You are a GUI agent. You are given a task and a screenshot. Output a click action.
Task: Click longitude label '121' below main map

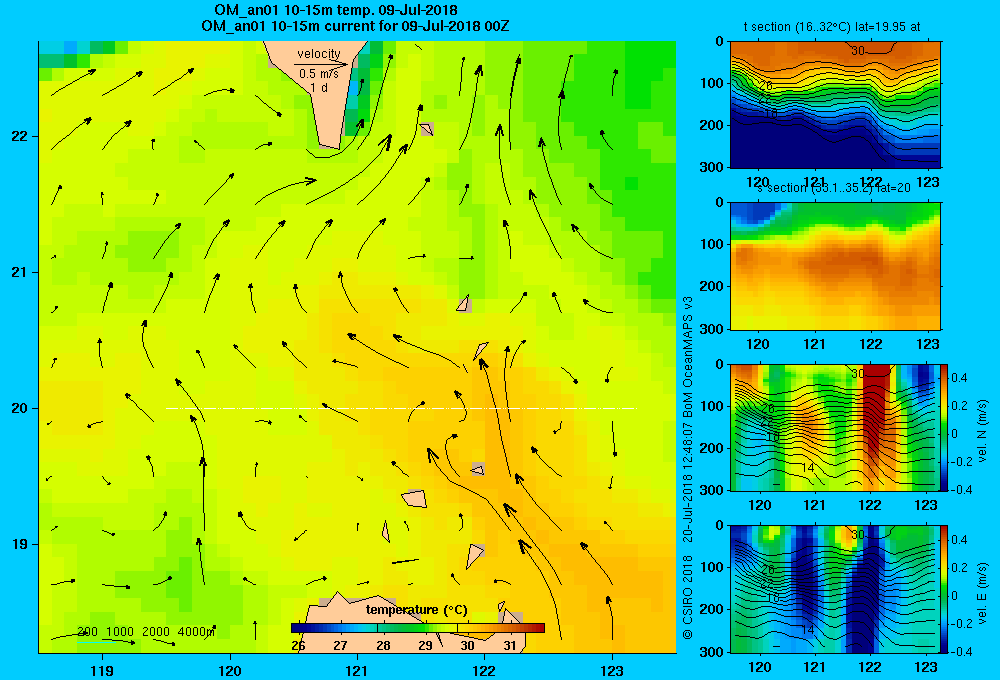[357, 670]
